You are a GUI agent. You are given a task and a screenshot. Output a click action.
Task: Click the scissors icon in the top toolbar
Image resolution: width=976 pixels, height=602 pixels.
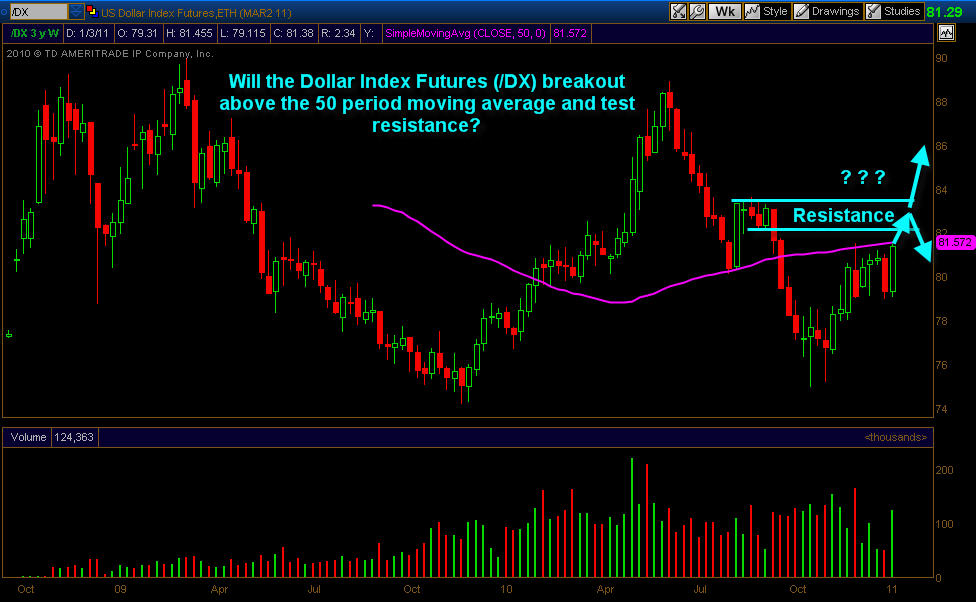point(678,11)
